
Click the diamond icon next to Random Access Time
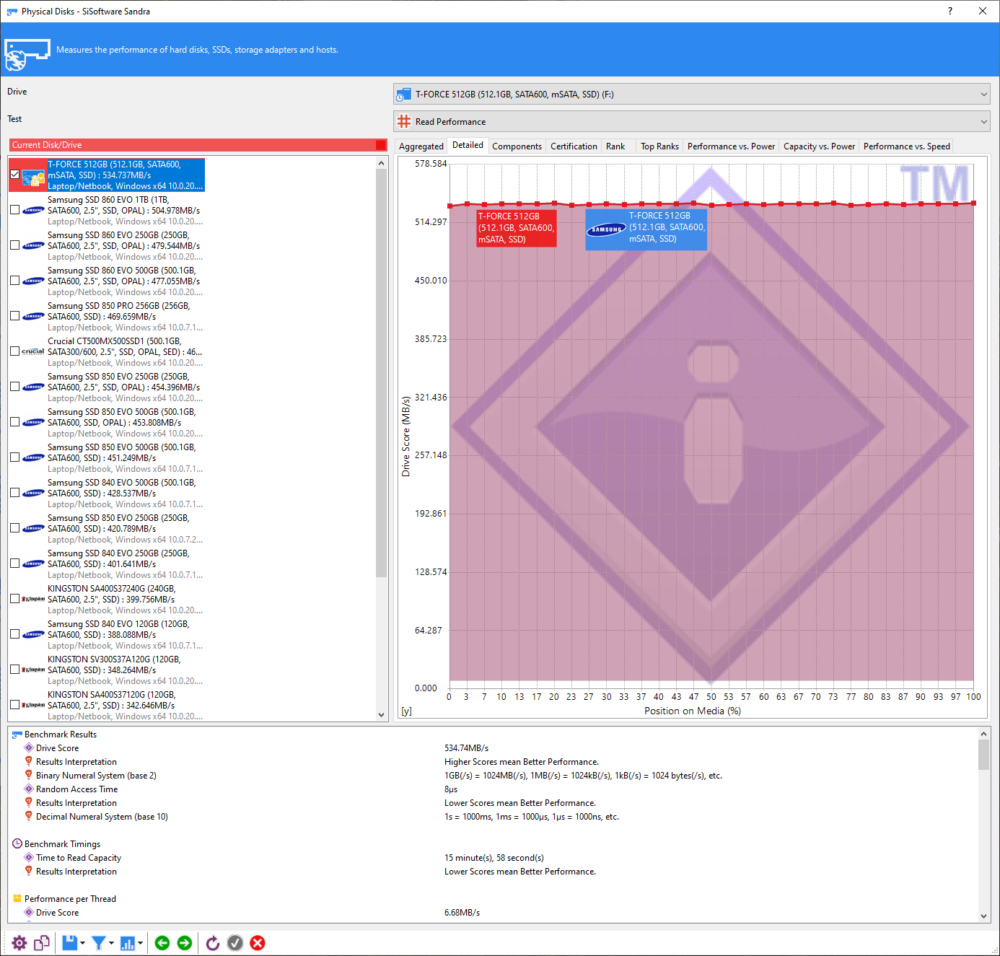[29, 789]
